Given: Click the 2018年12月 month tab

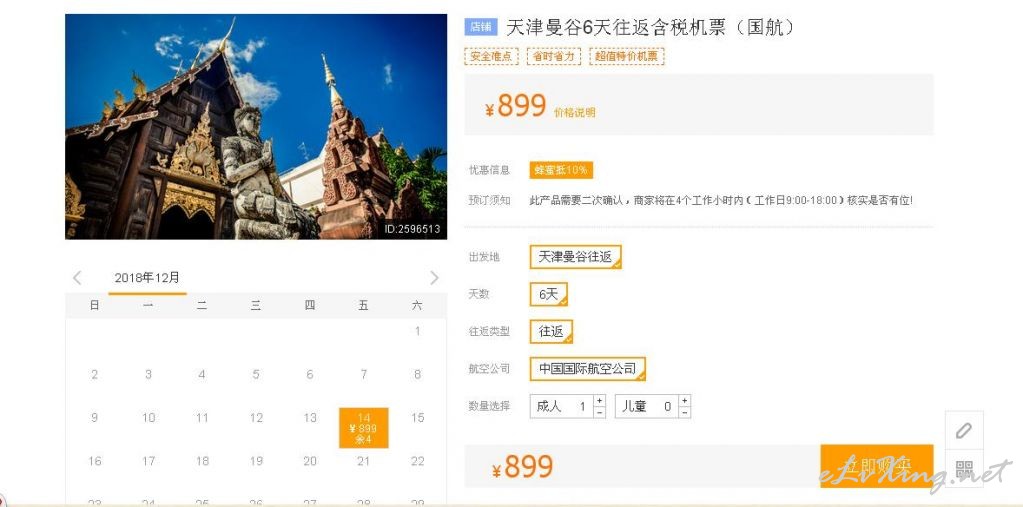Looking at the screenshot, I should click(147, 278).
